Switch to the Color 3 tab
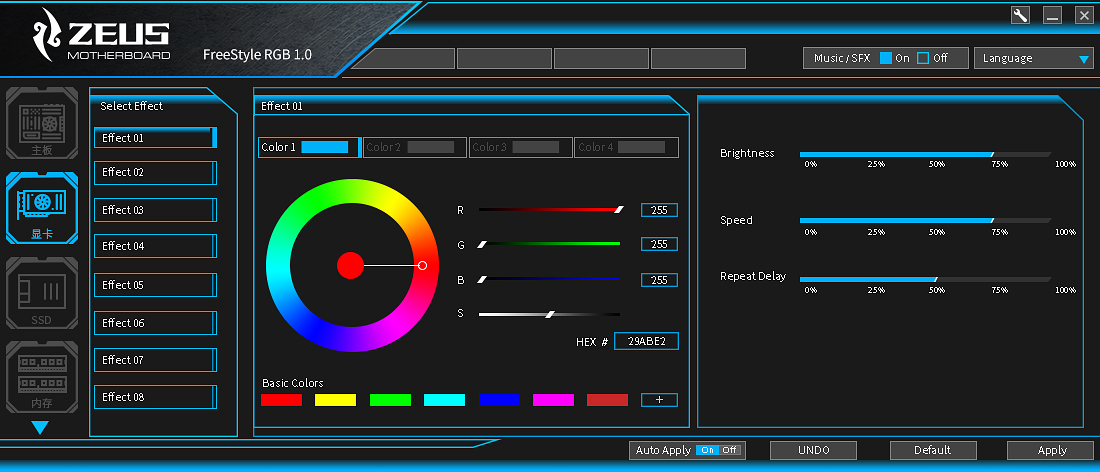Screen dimensions: 1100x472 tap(520, 148)
